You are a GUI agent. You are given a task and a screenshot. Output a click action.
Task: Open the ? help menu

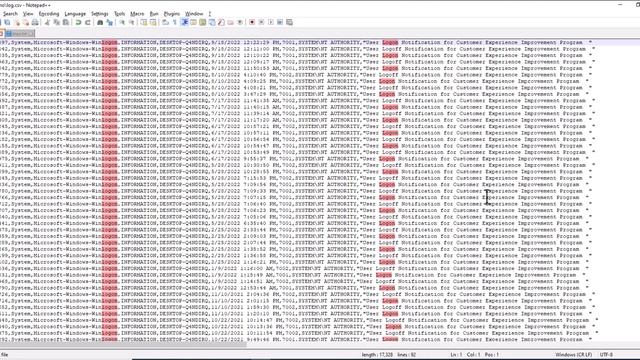210,14
